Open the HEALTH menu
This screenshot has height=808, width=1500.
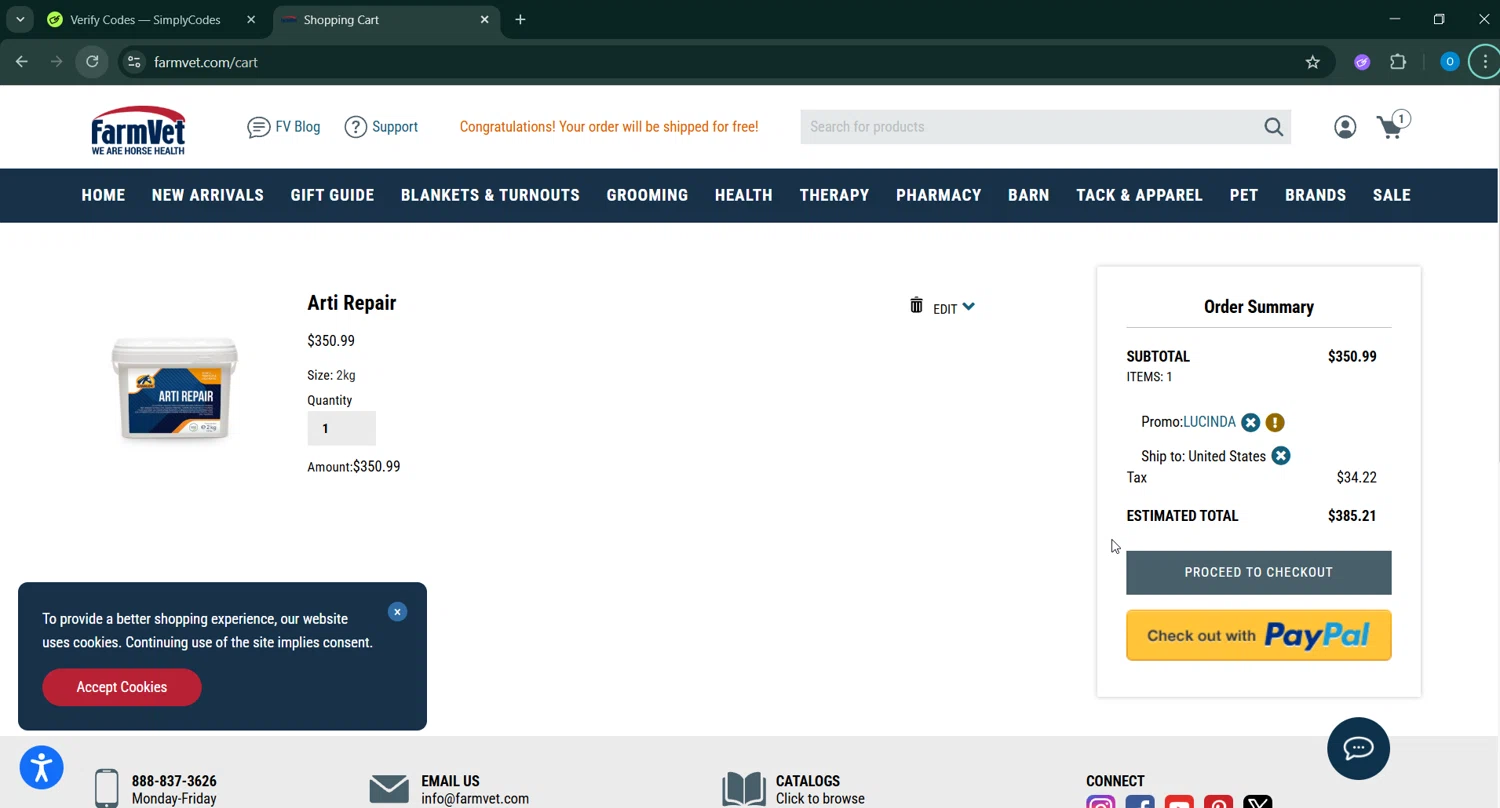click(743, 195)
